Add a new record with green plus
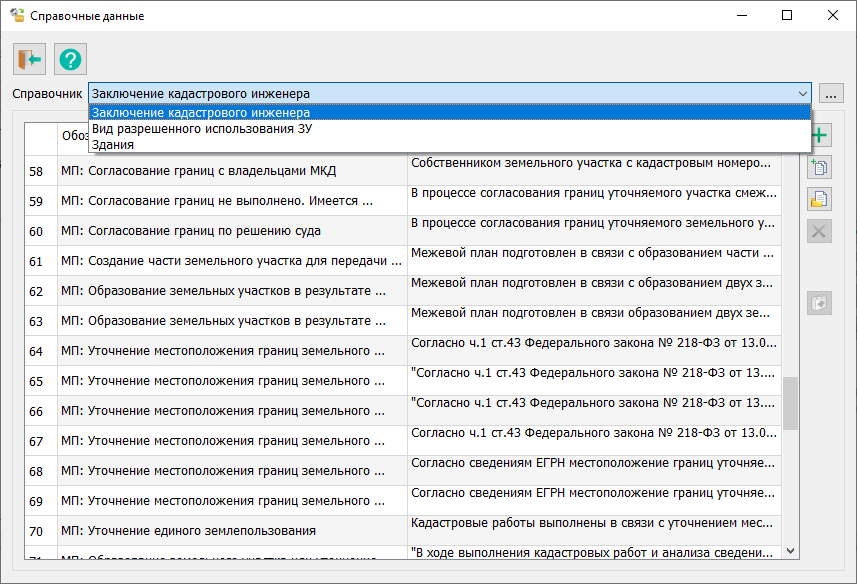Image resolution: width=857 pixels, height=584 pixels. (820, 136)
